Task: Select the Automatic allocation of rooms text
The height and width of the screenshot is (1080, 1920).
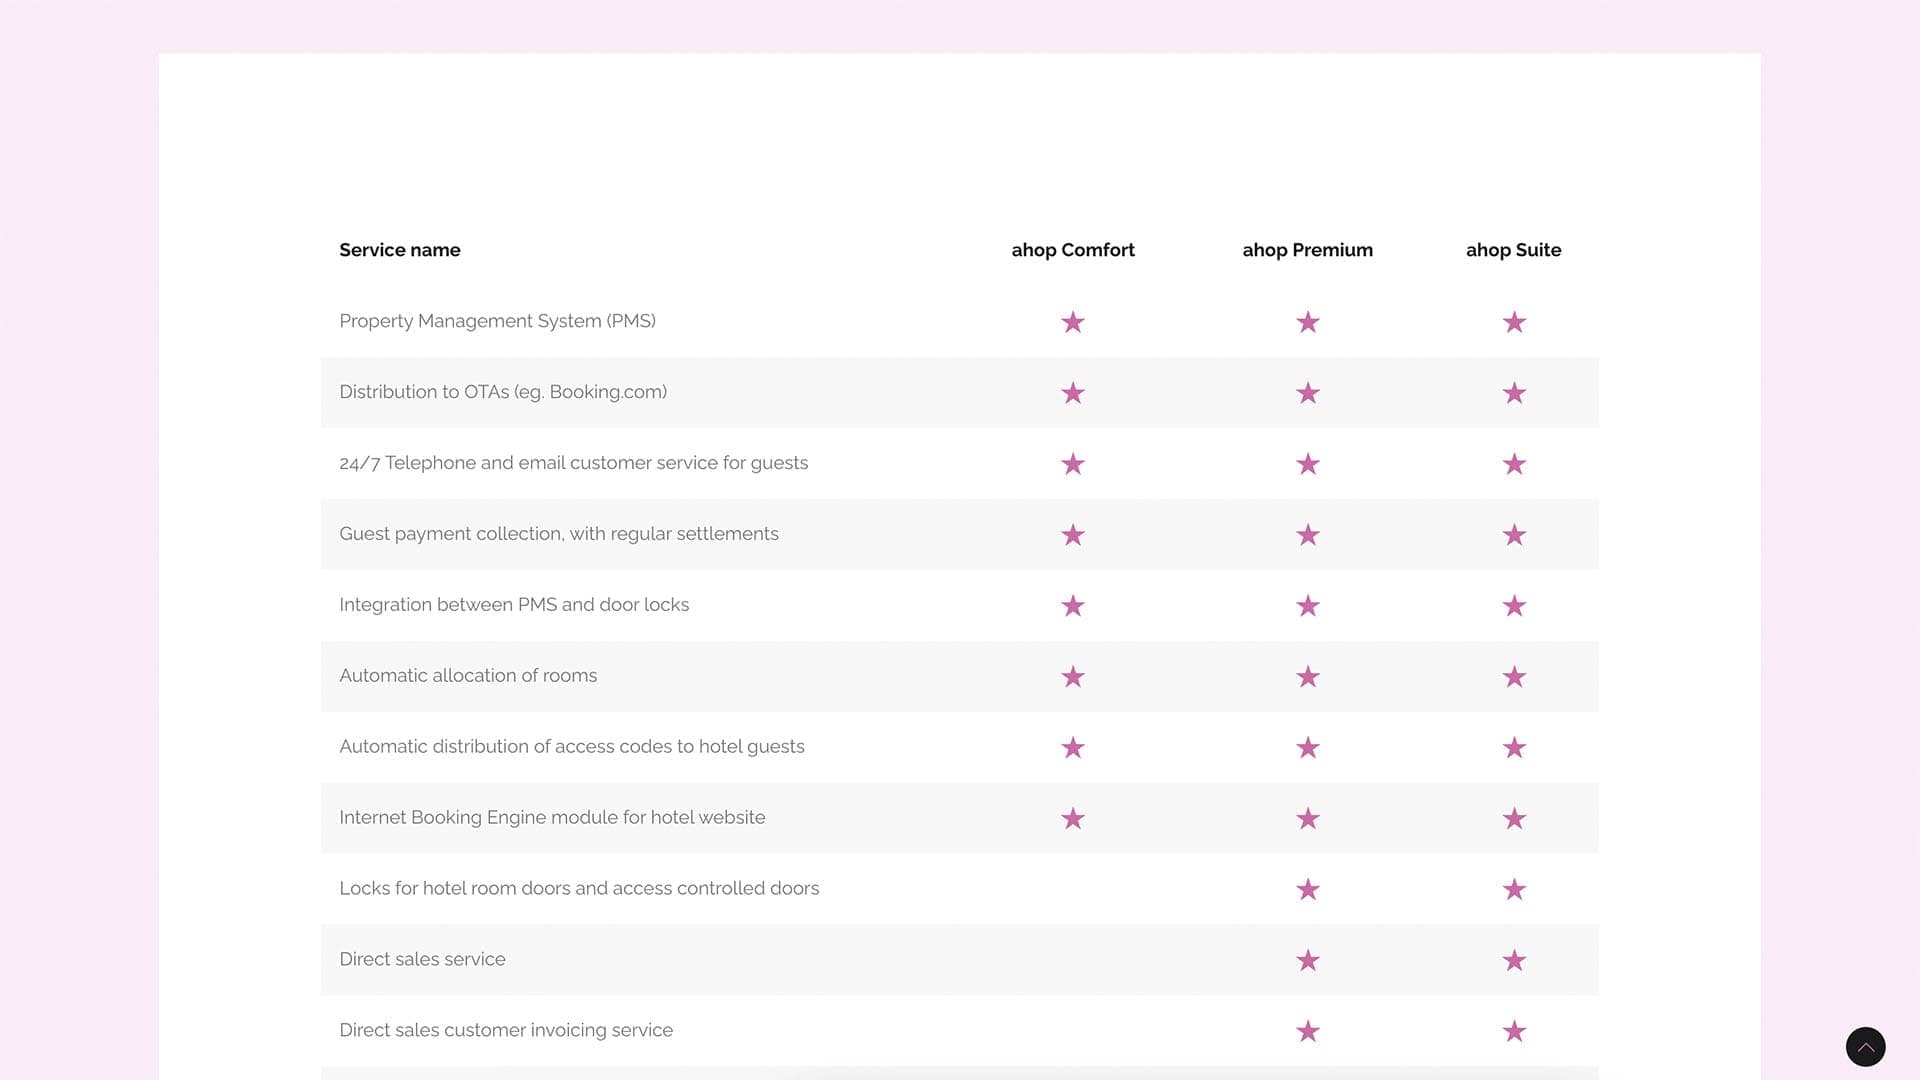Action: point(468,676)
